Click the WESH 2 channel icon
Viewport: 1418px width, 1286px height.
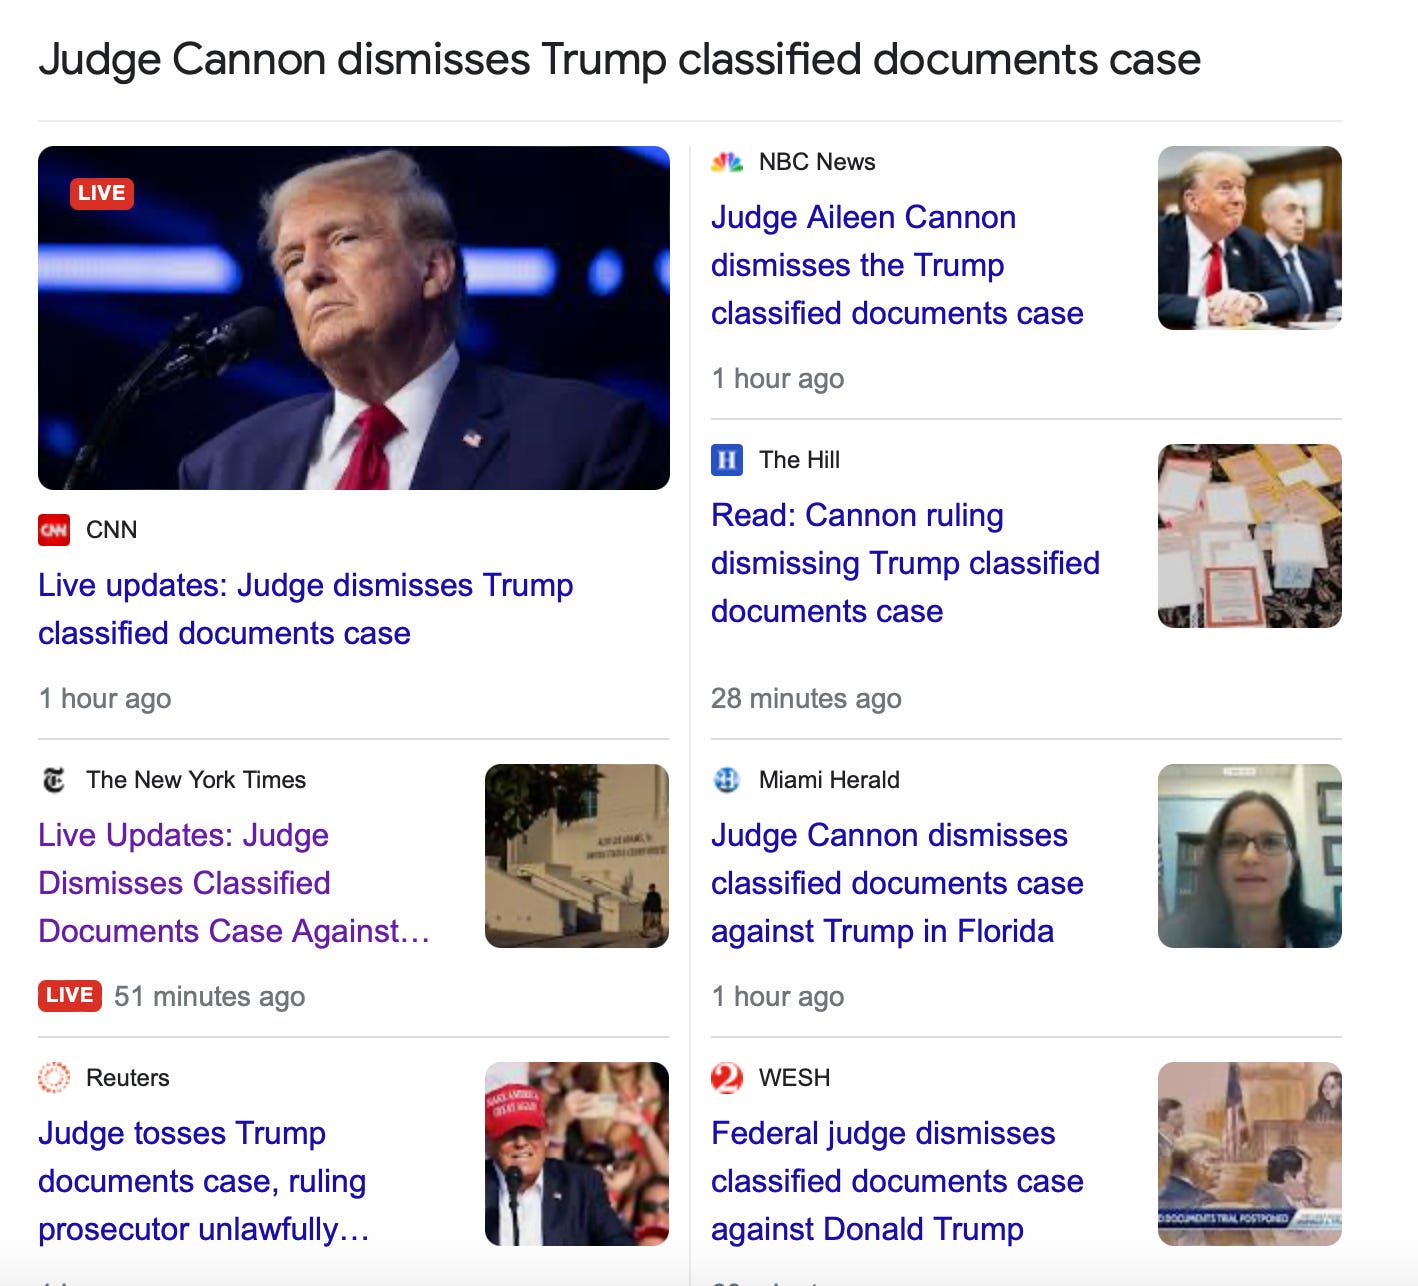(x=727, y=1078)
